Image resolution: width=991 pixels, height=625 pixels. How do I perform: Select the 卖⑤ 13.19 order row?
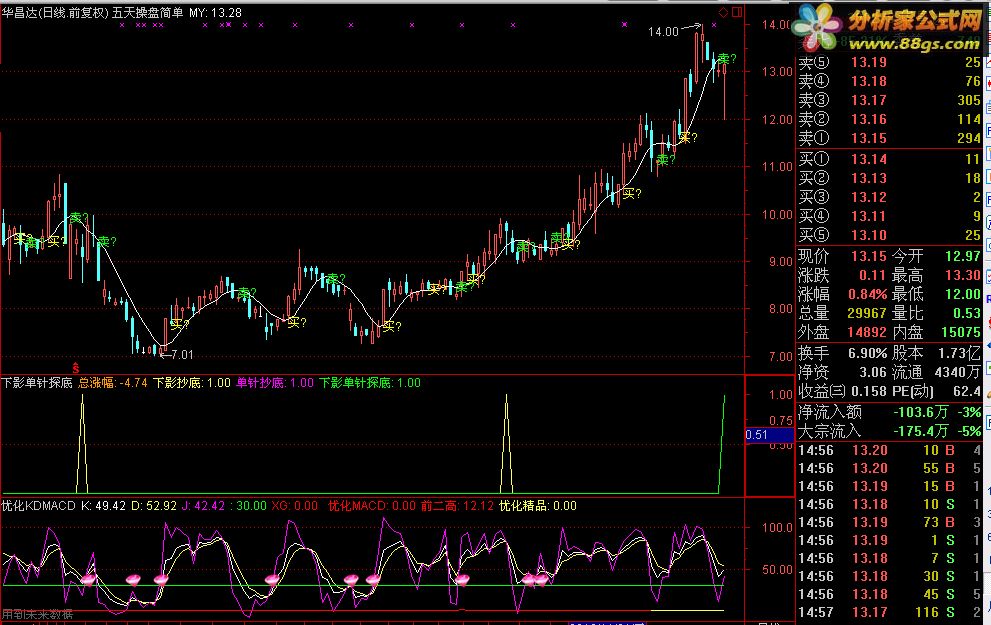pos(889,63)
